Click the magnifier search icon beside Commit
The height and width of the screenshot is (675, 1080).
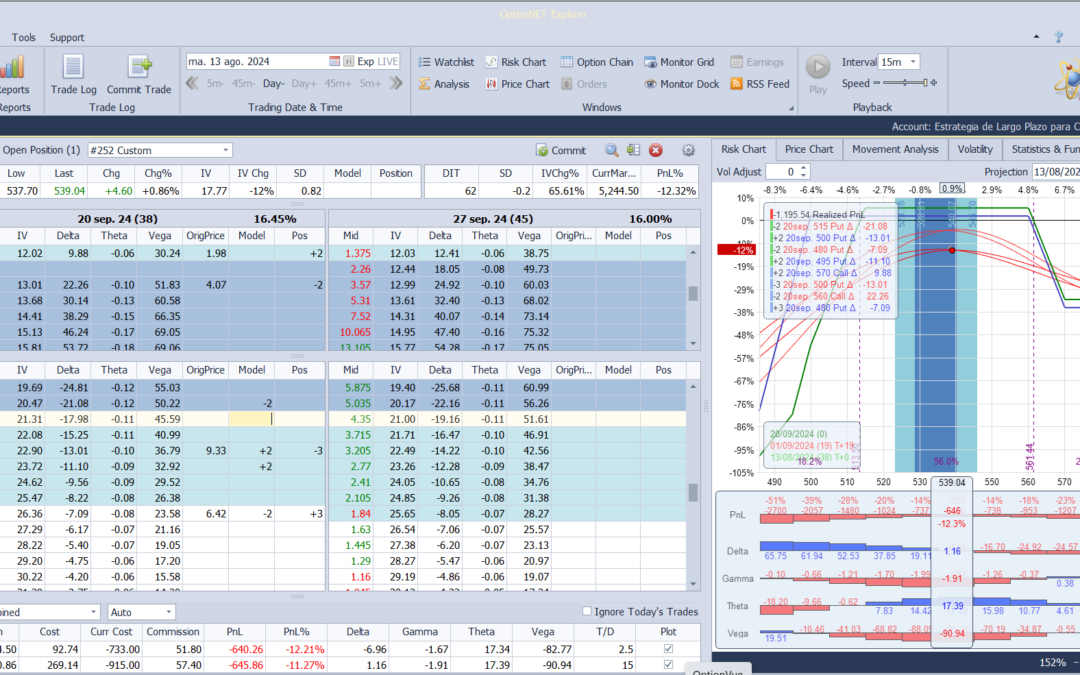[x=612, y=150]
